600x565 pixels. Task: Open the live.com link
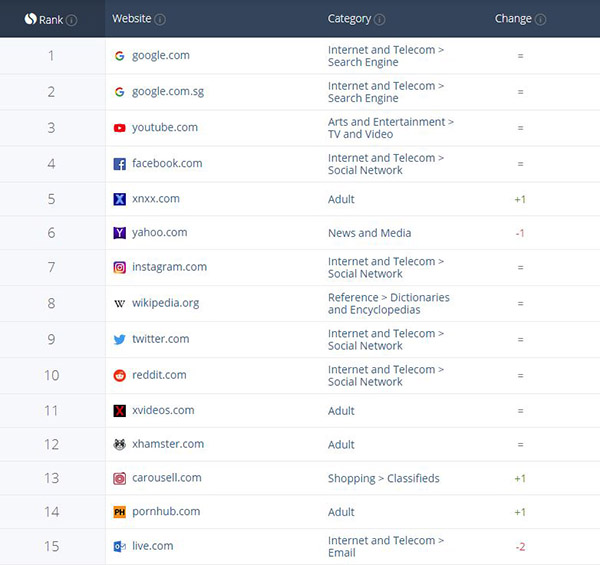tap(153, 546)
